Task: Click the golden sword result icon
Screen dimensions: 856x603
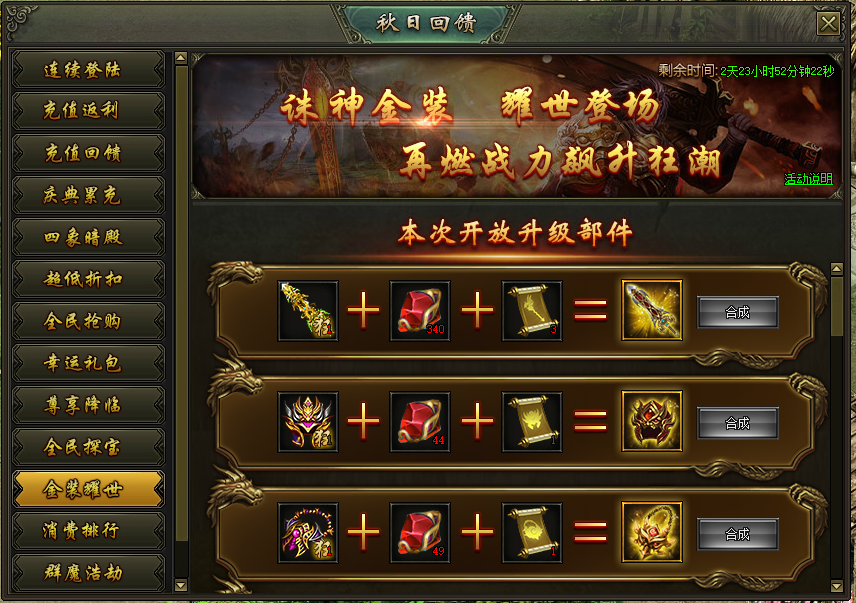Action: [652, 310]
